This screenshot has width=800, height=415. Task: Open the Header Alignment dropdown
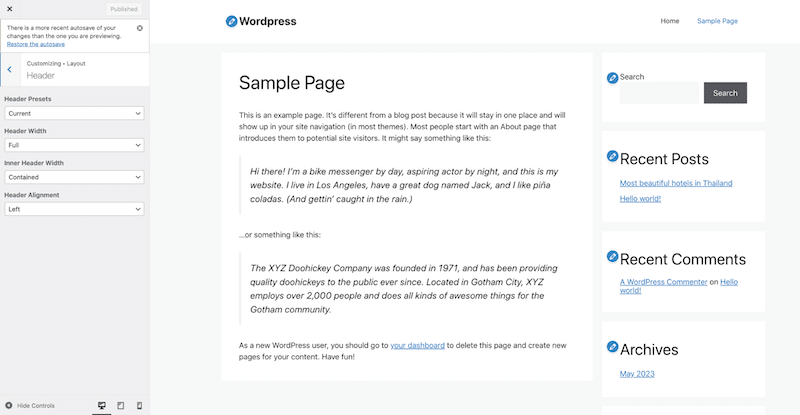[74, 209]
